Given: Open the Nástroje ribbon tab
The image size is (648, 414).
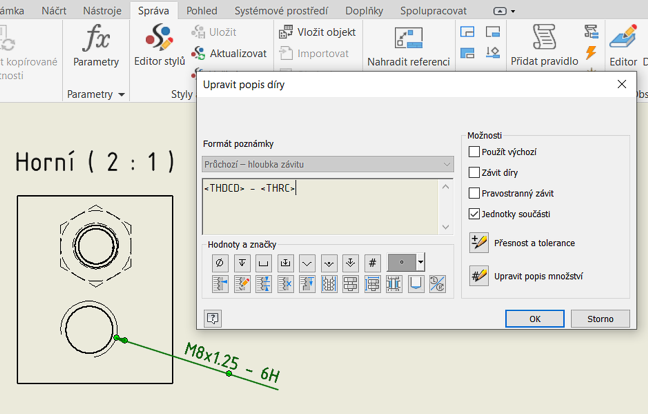Looking at the screenshot, I should click(x=102, y=10).
